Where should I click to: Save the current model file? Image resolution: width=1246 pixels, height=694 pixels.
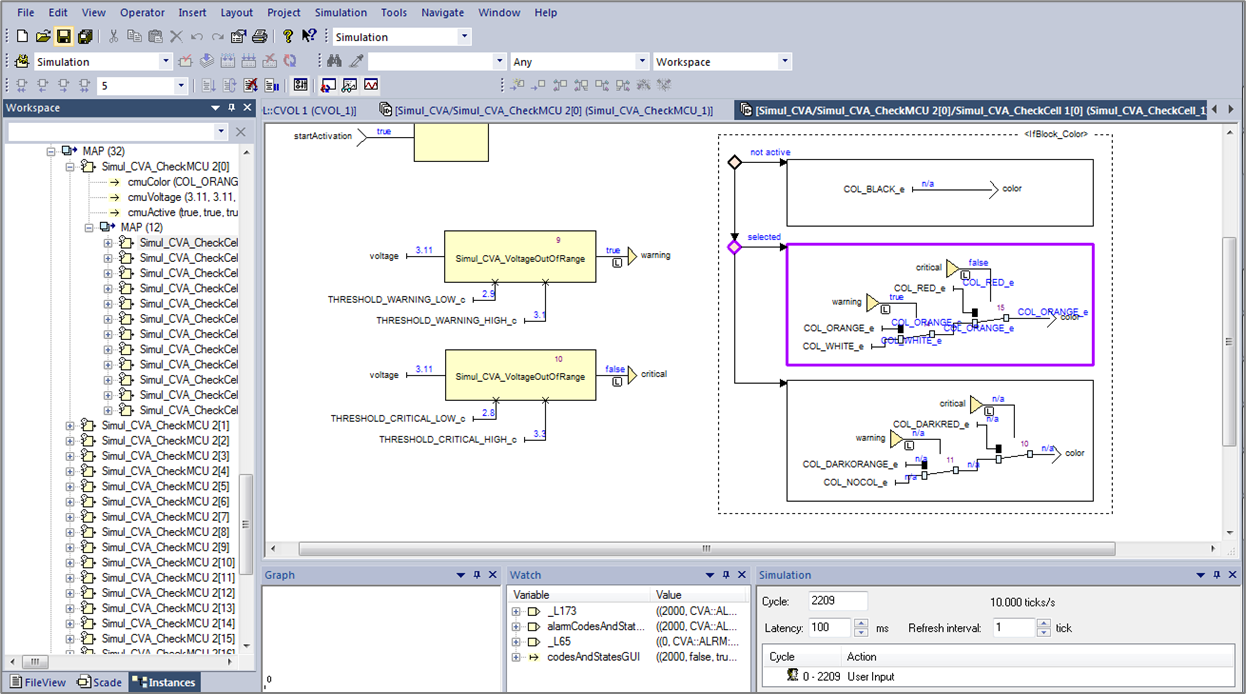point(64,36)
